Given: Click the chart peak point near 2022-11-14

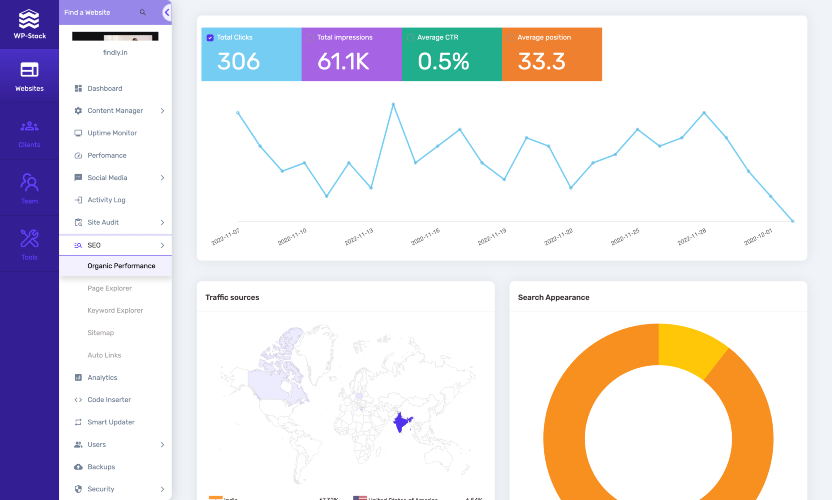Looking at the screenshot, I should (393, 104).
